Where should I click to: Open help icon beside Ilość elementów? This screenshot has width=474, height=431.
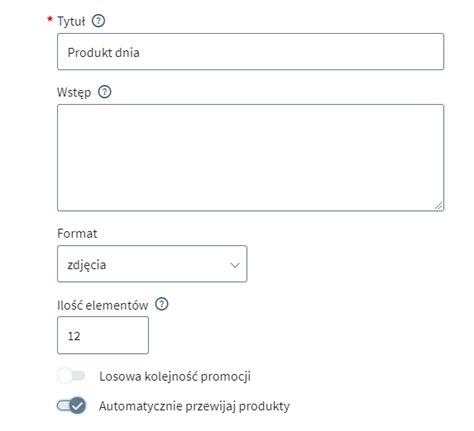[x=162, y=304]
